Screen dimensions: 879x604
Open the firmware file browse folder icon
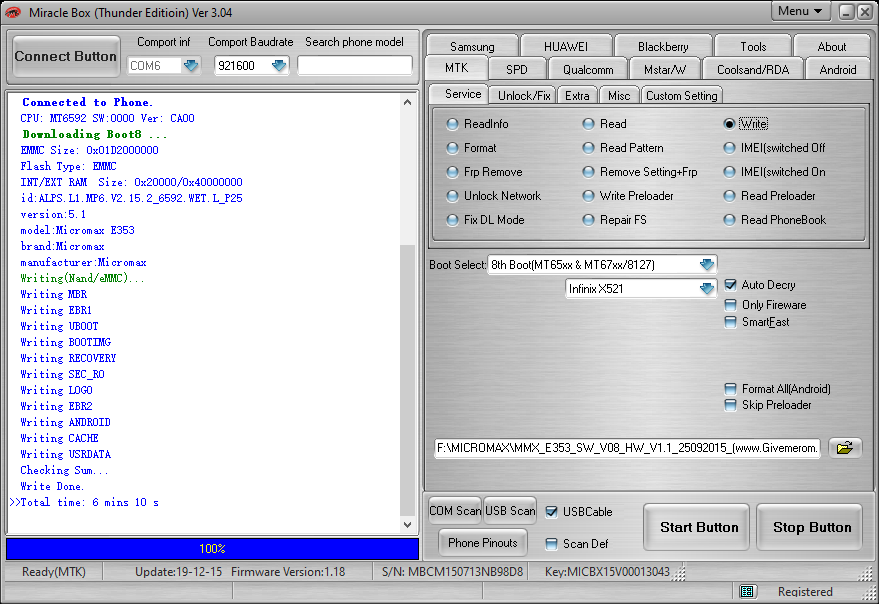845,448
